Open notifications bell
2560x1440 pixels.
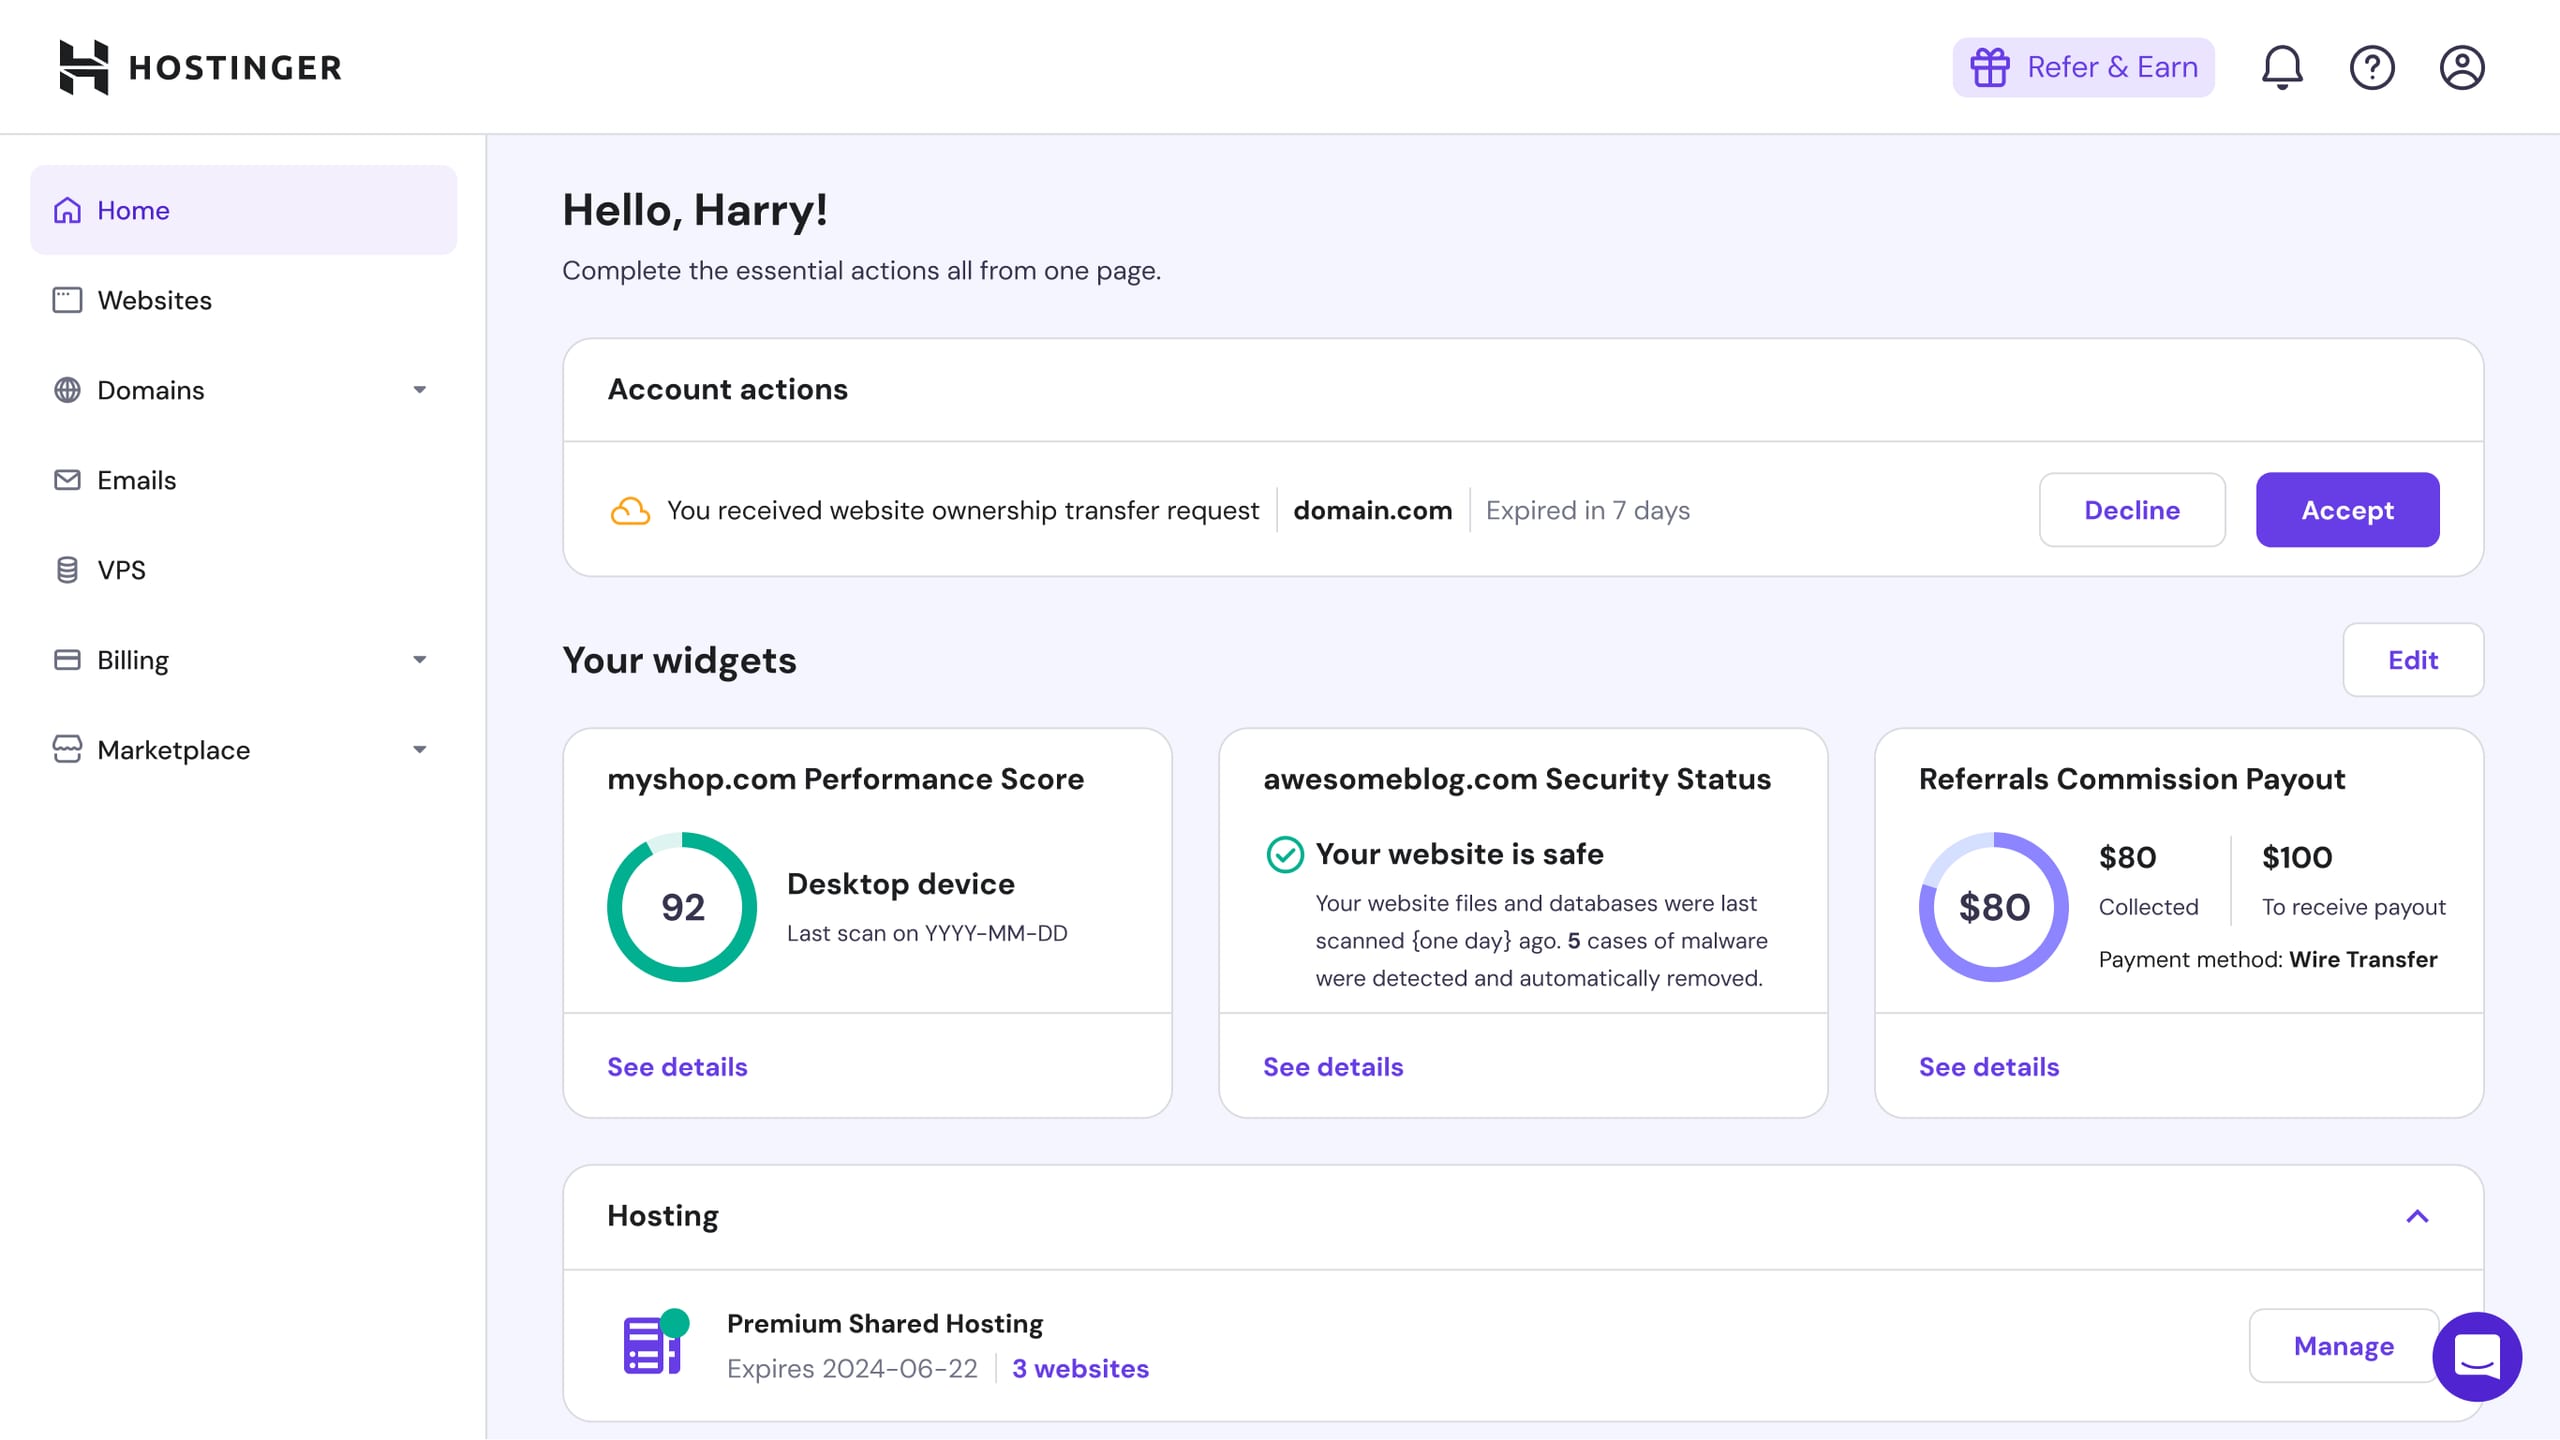[x=2282, y=67]
